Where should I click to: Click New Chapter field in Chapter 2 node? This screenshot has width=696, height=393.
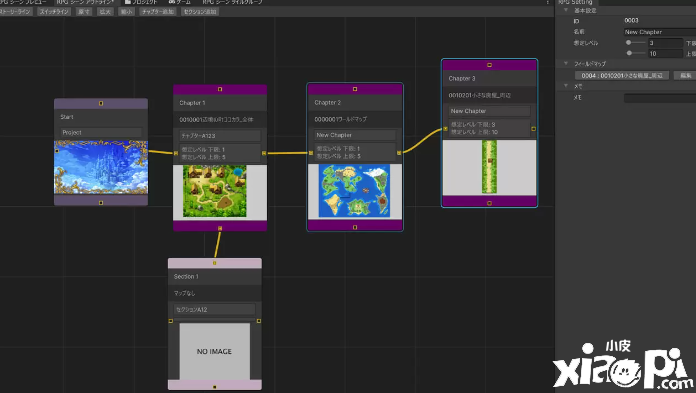pos(355,135)
